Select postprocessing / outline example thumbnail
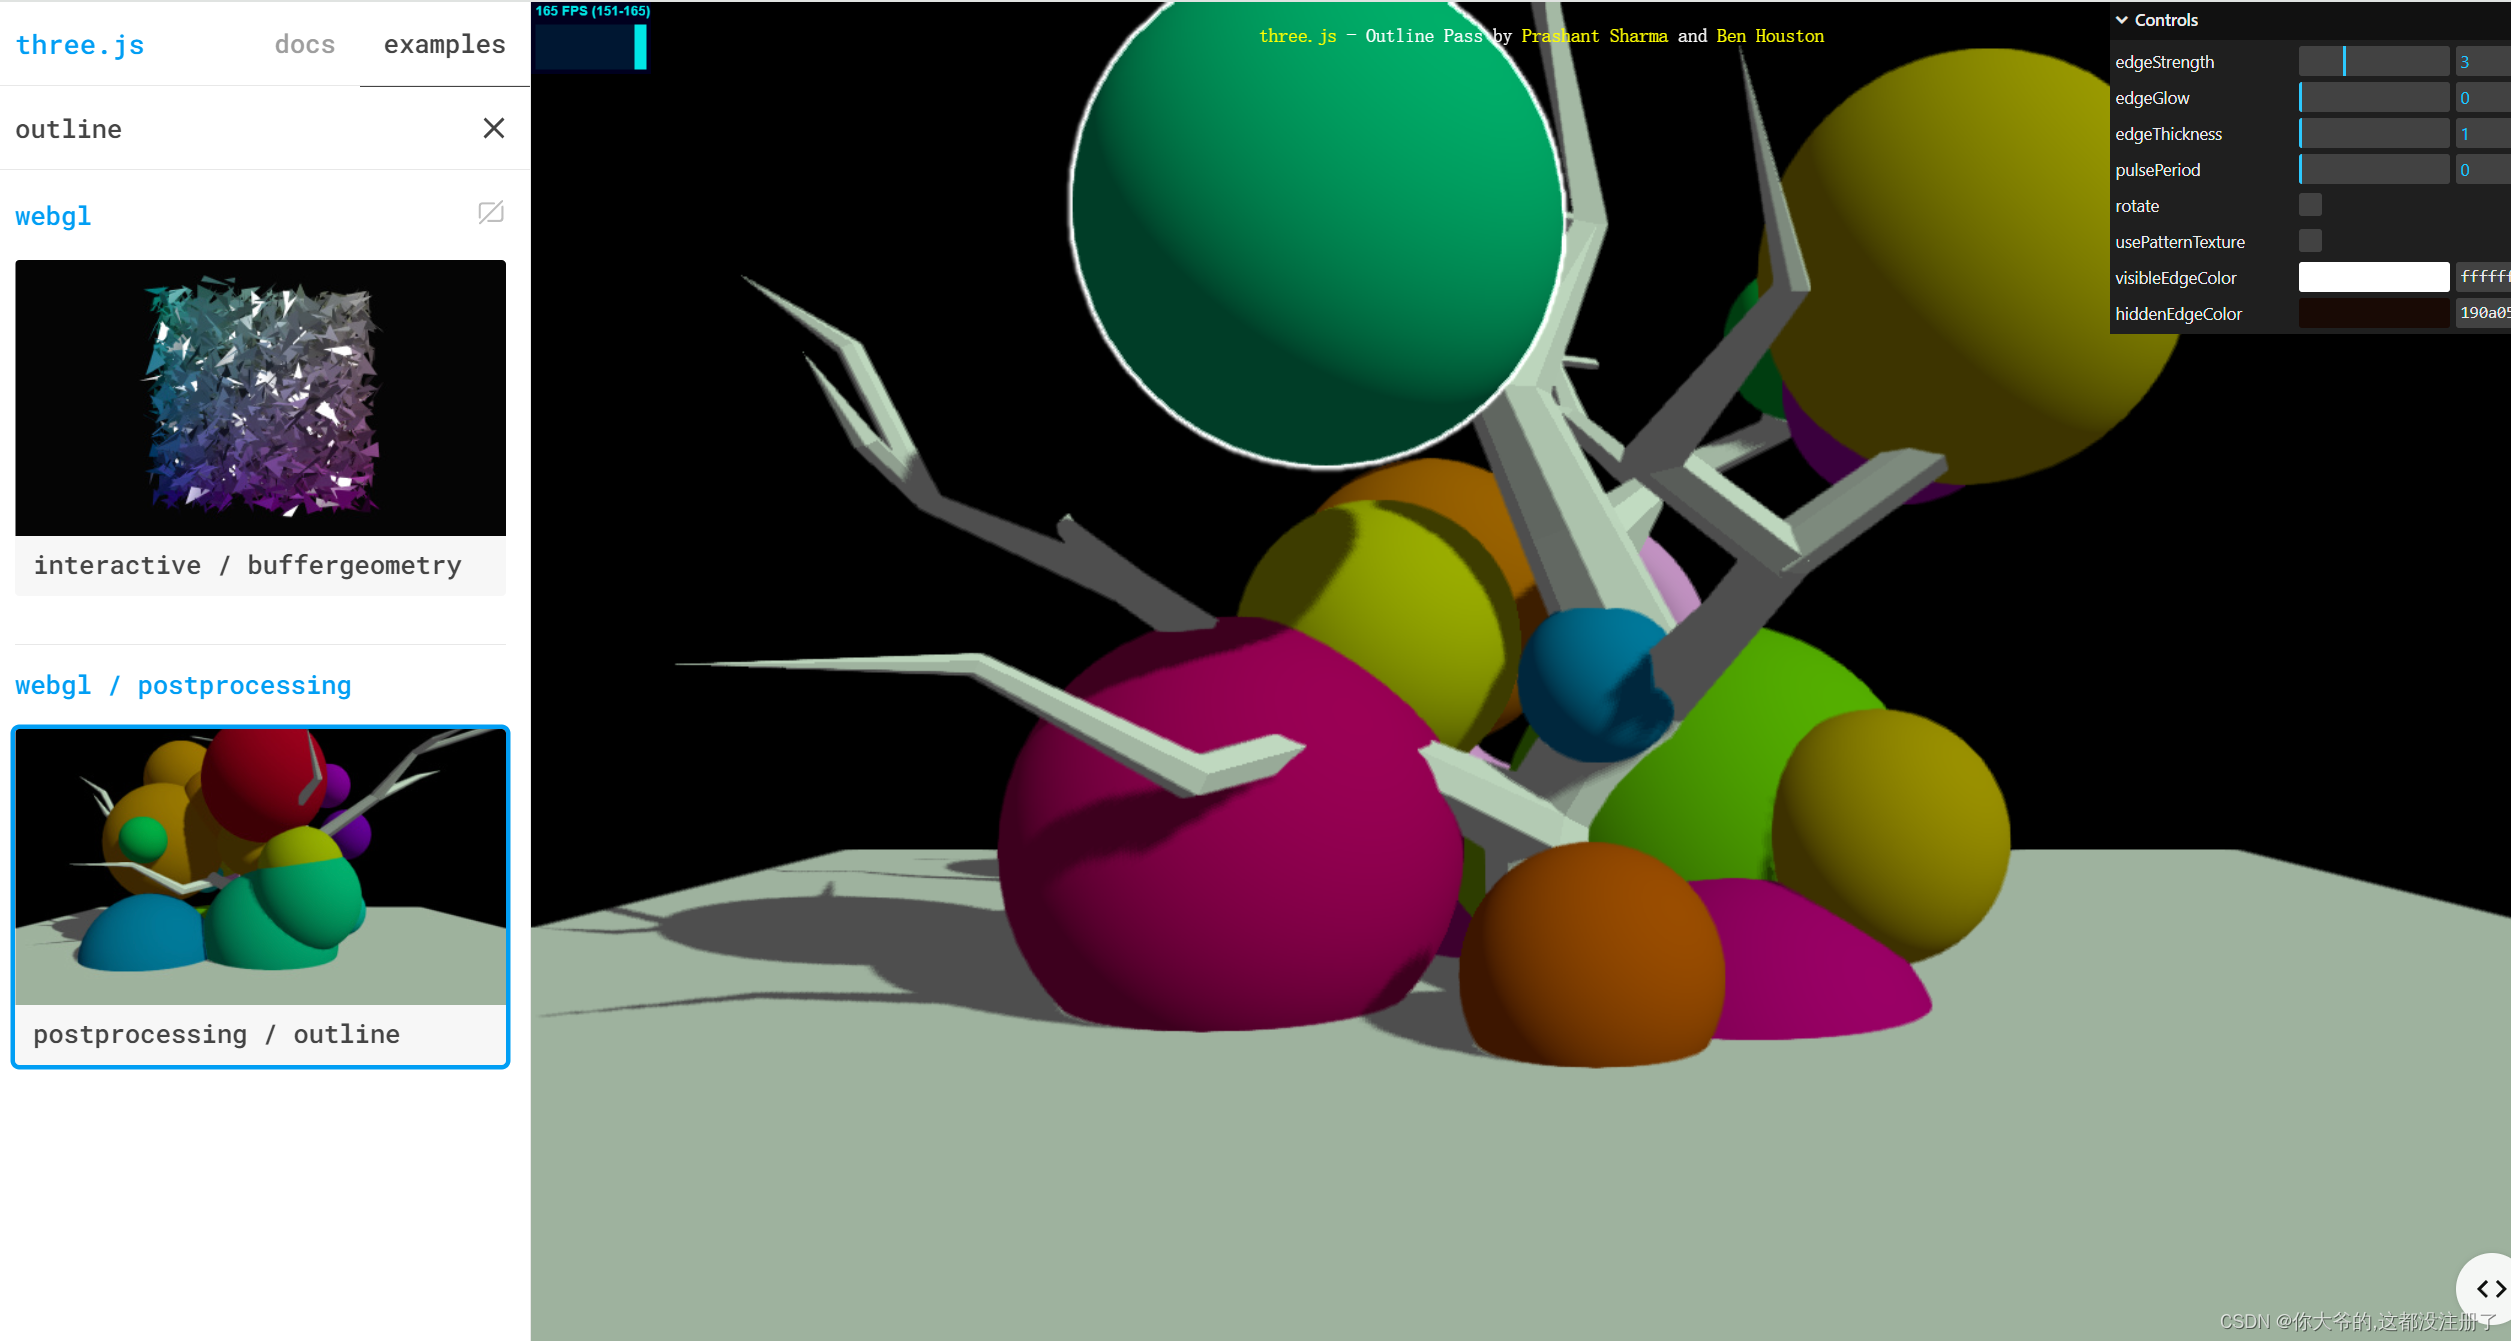 pos(260,867)
